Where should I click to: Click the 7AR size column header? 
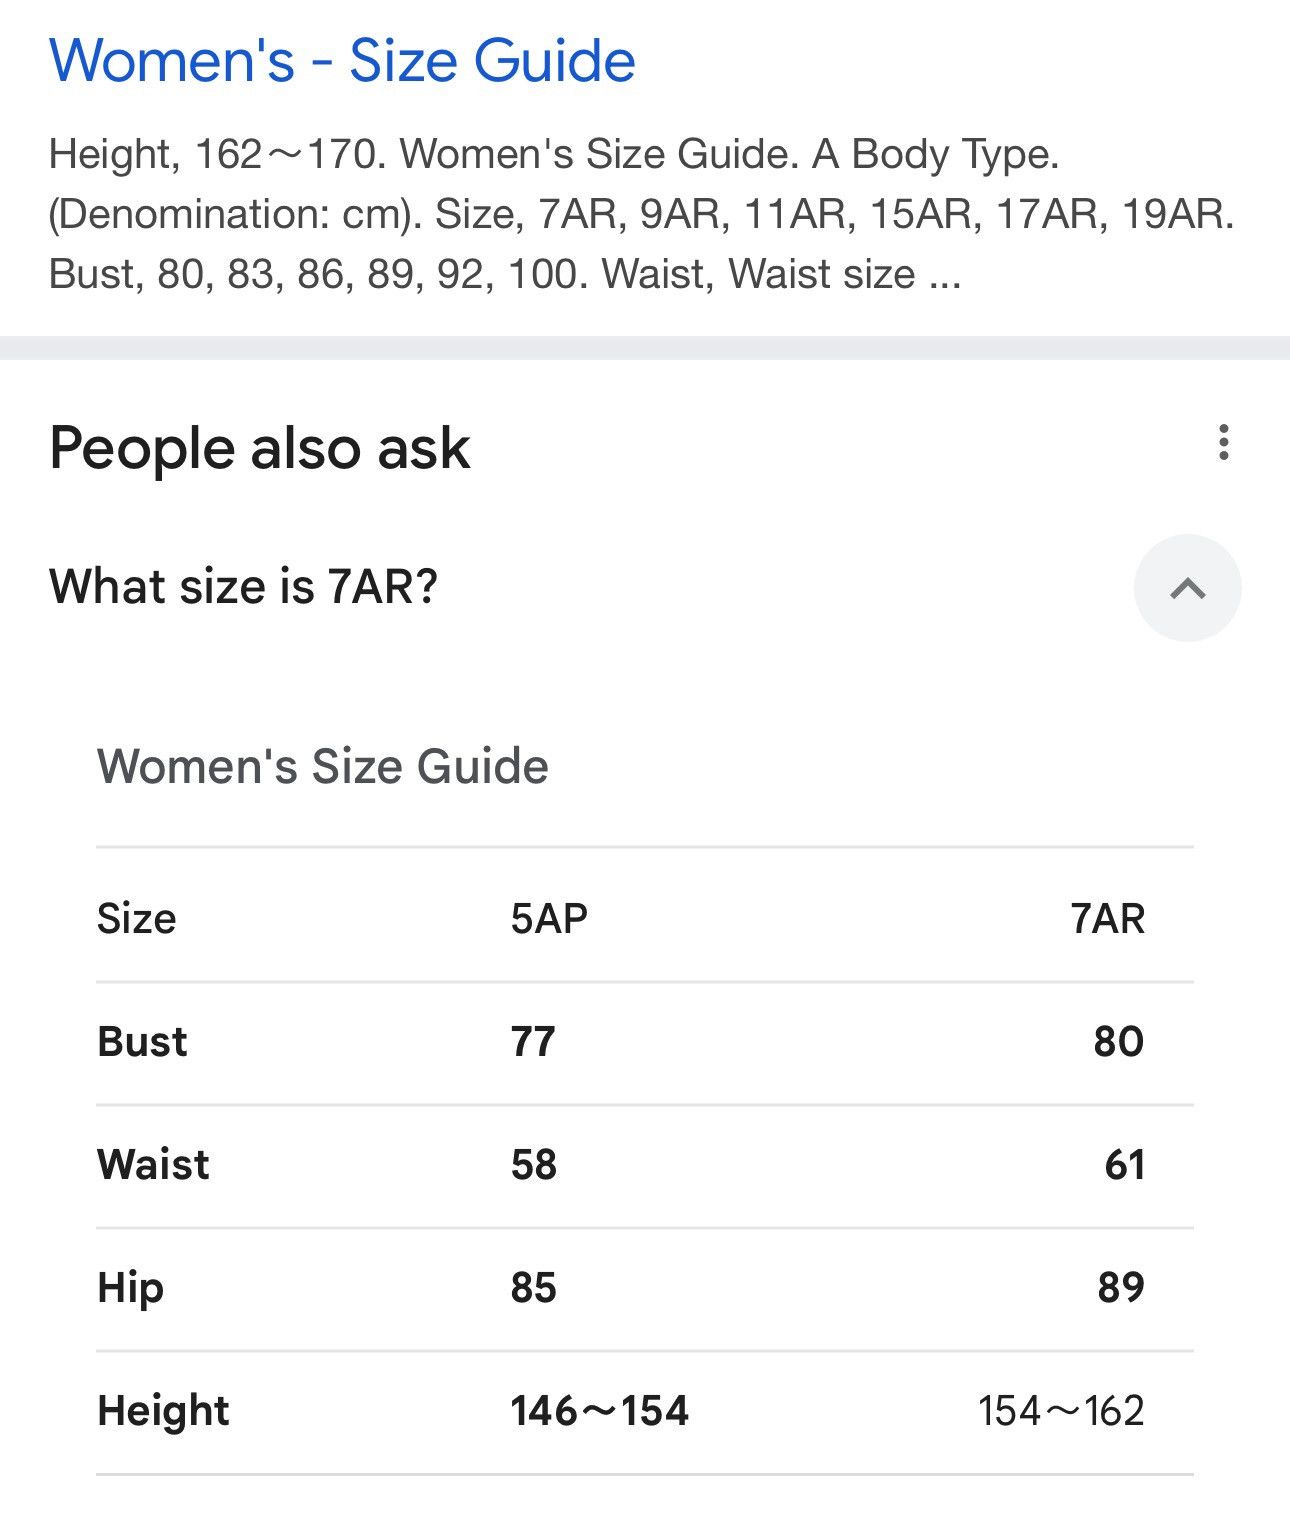pyautogui.click(x=1107, y=918)
